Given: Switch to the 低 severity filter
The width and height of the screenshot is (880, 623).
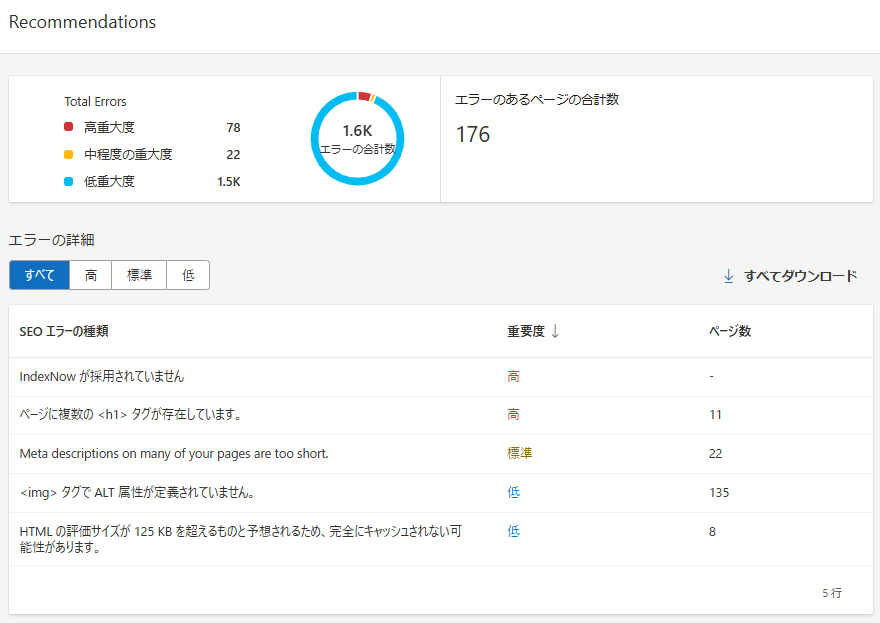Looking at the screenshot, I should pos(188,275).
